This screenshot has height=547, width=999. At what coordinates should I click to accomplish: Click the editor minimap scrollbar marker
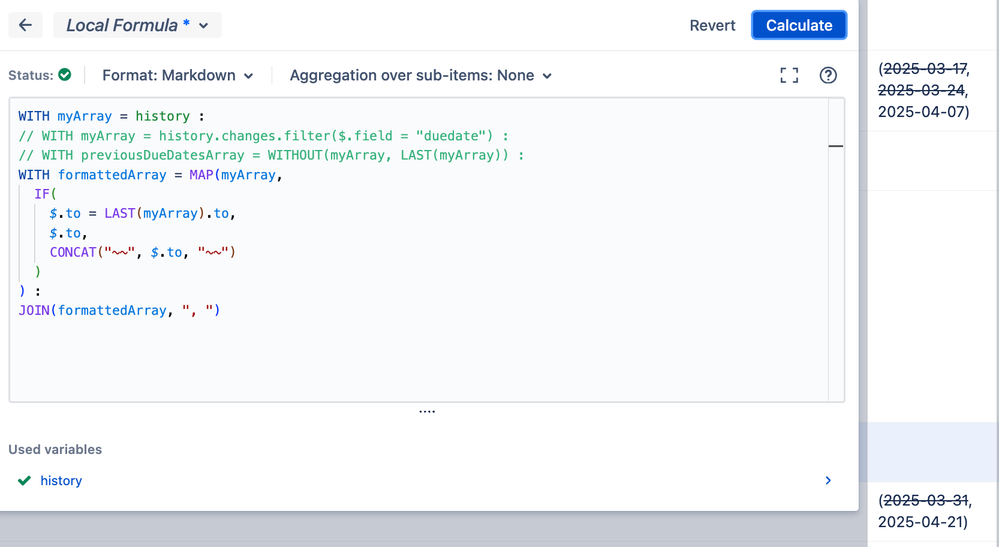pyautogui.click(x=836, y=146)
